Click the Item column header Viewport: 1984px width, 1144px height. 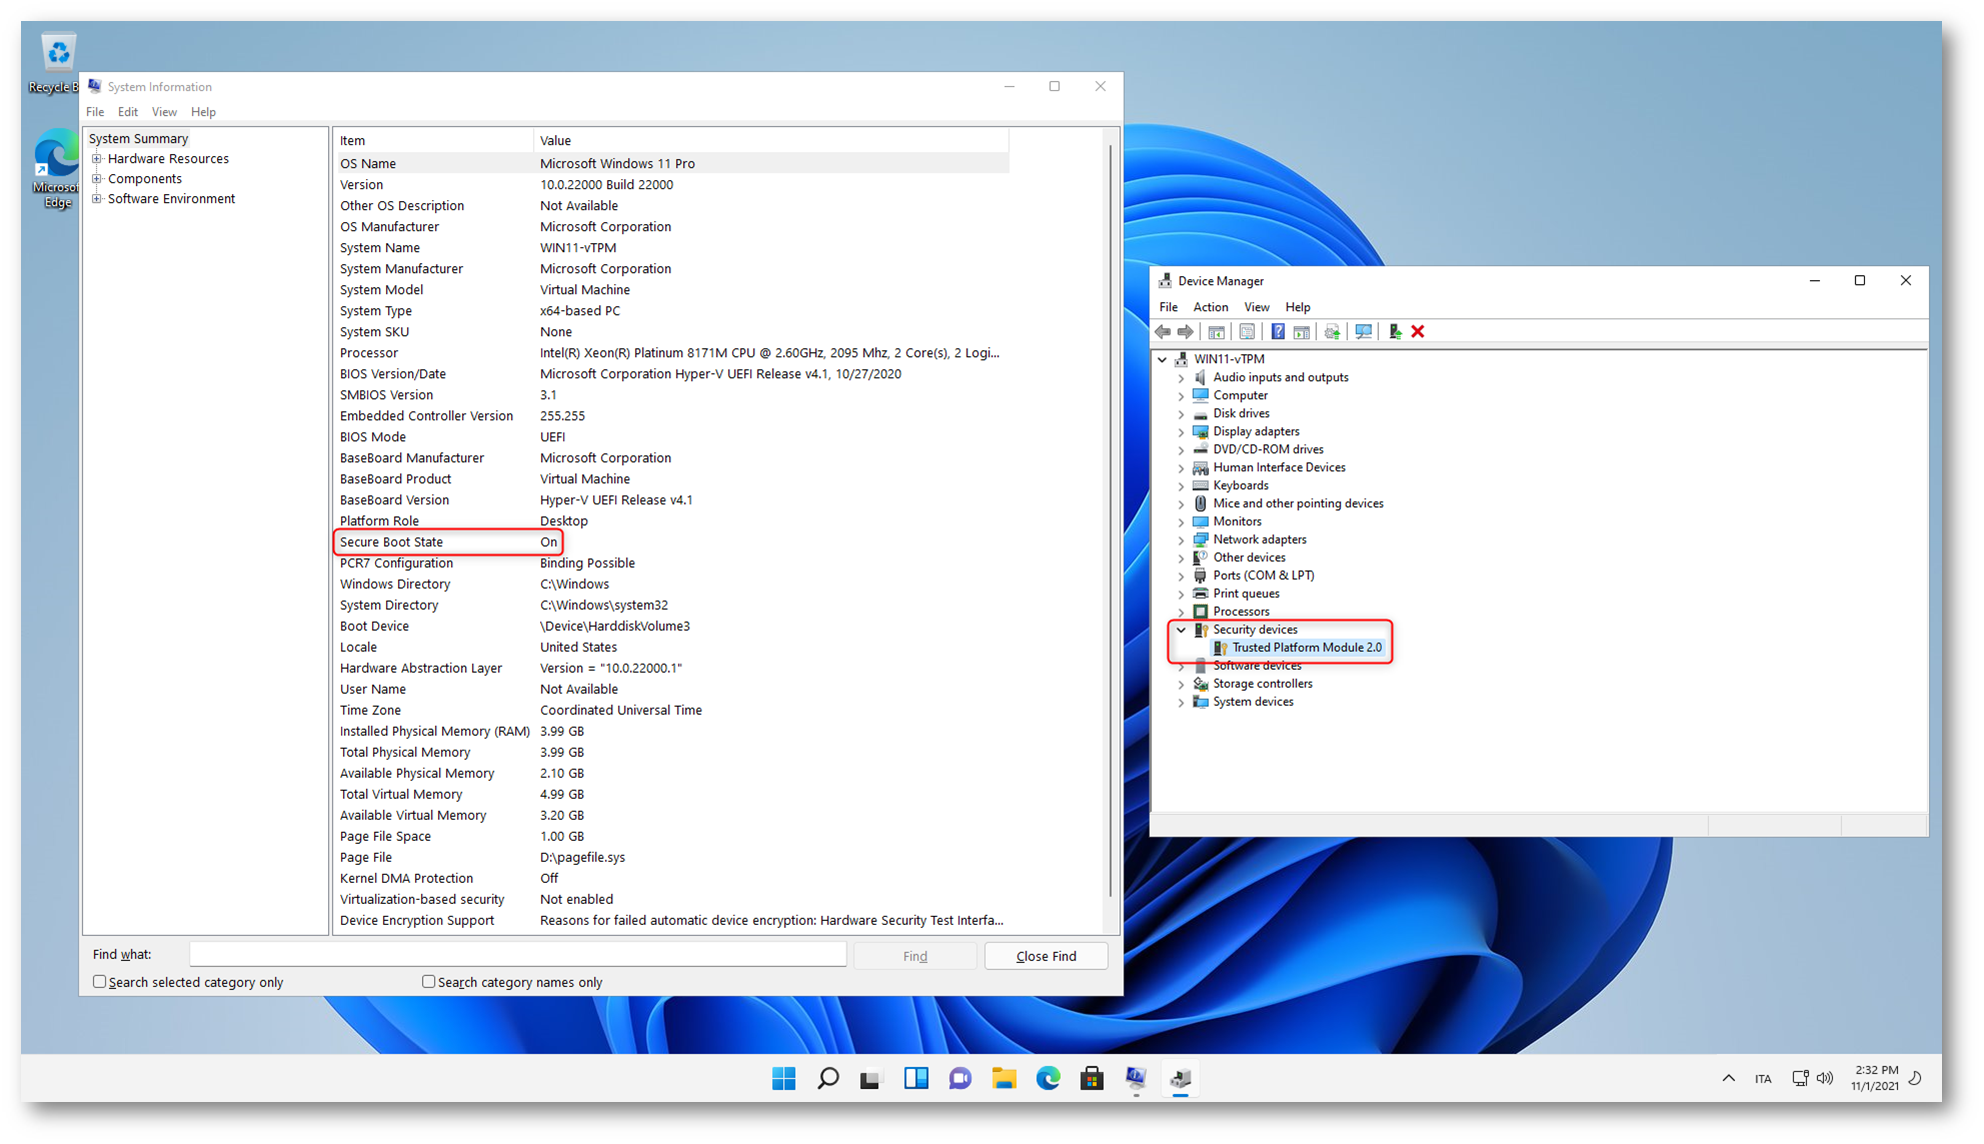point(433,140)
